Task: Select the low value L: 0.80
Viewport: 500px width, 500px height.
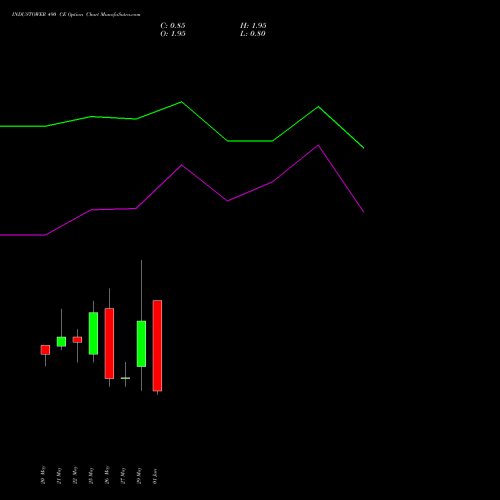Action: click(x=253, y=34)
